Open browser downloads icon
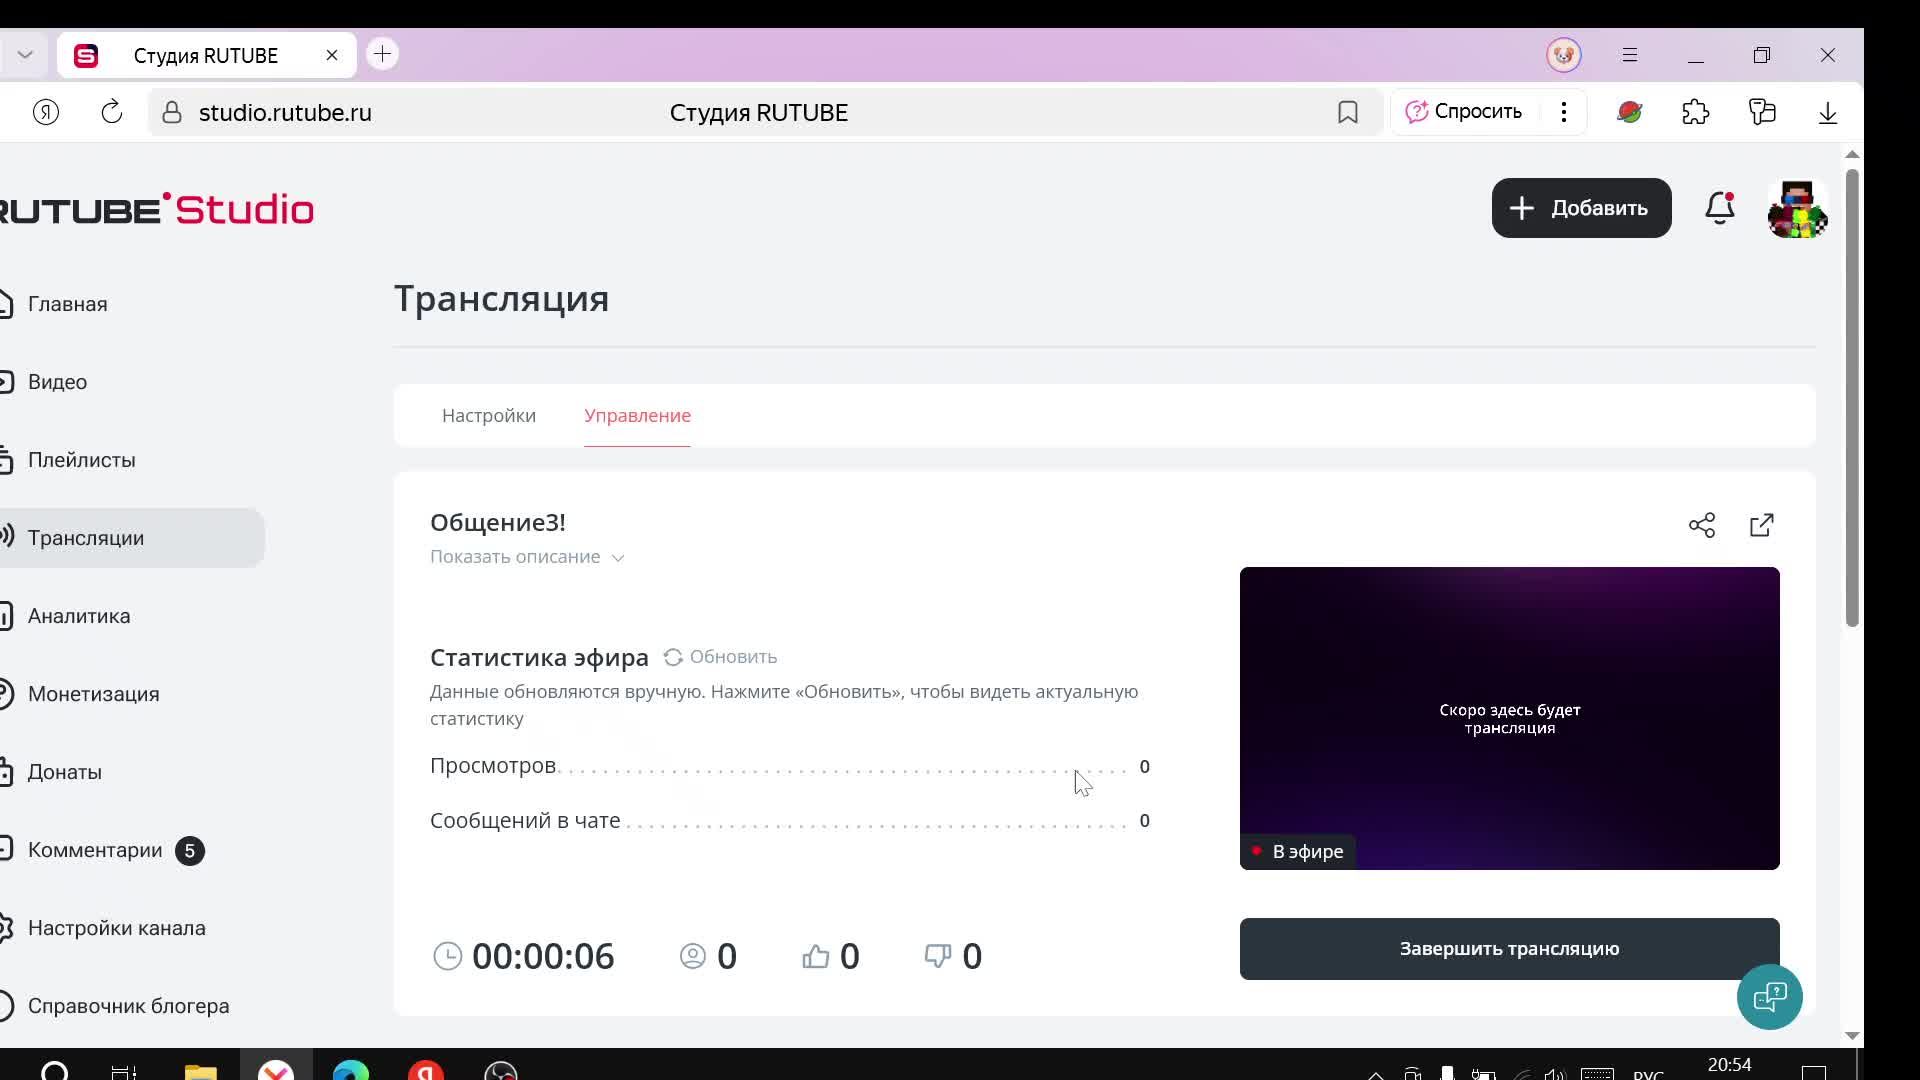 point(1827,112)
